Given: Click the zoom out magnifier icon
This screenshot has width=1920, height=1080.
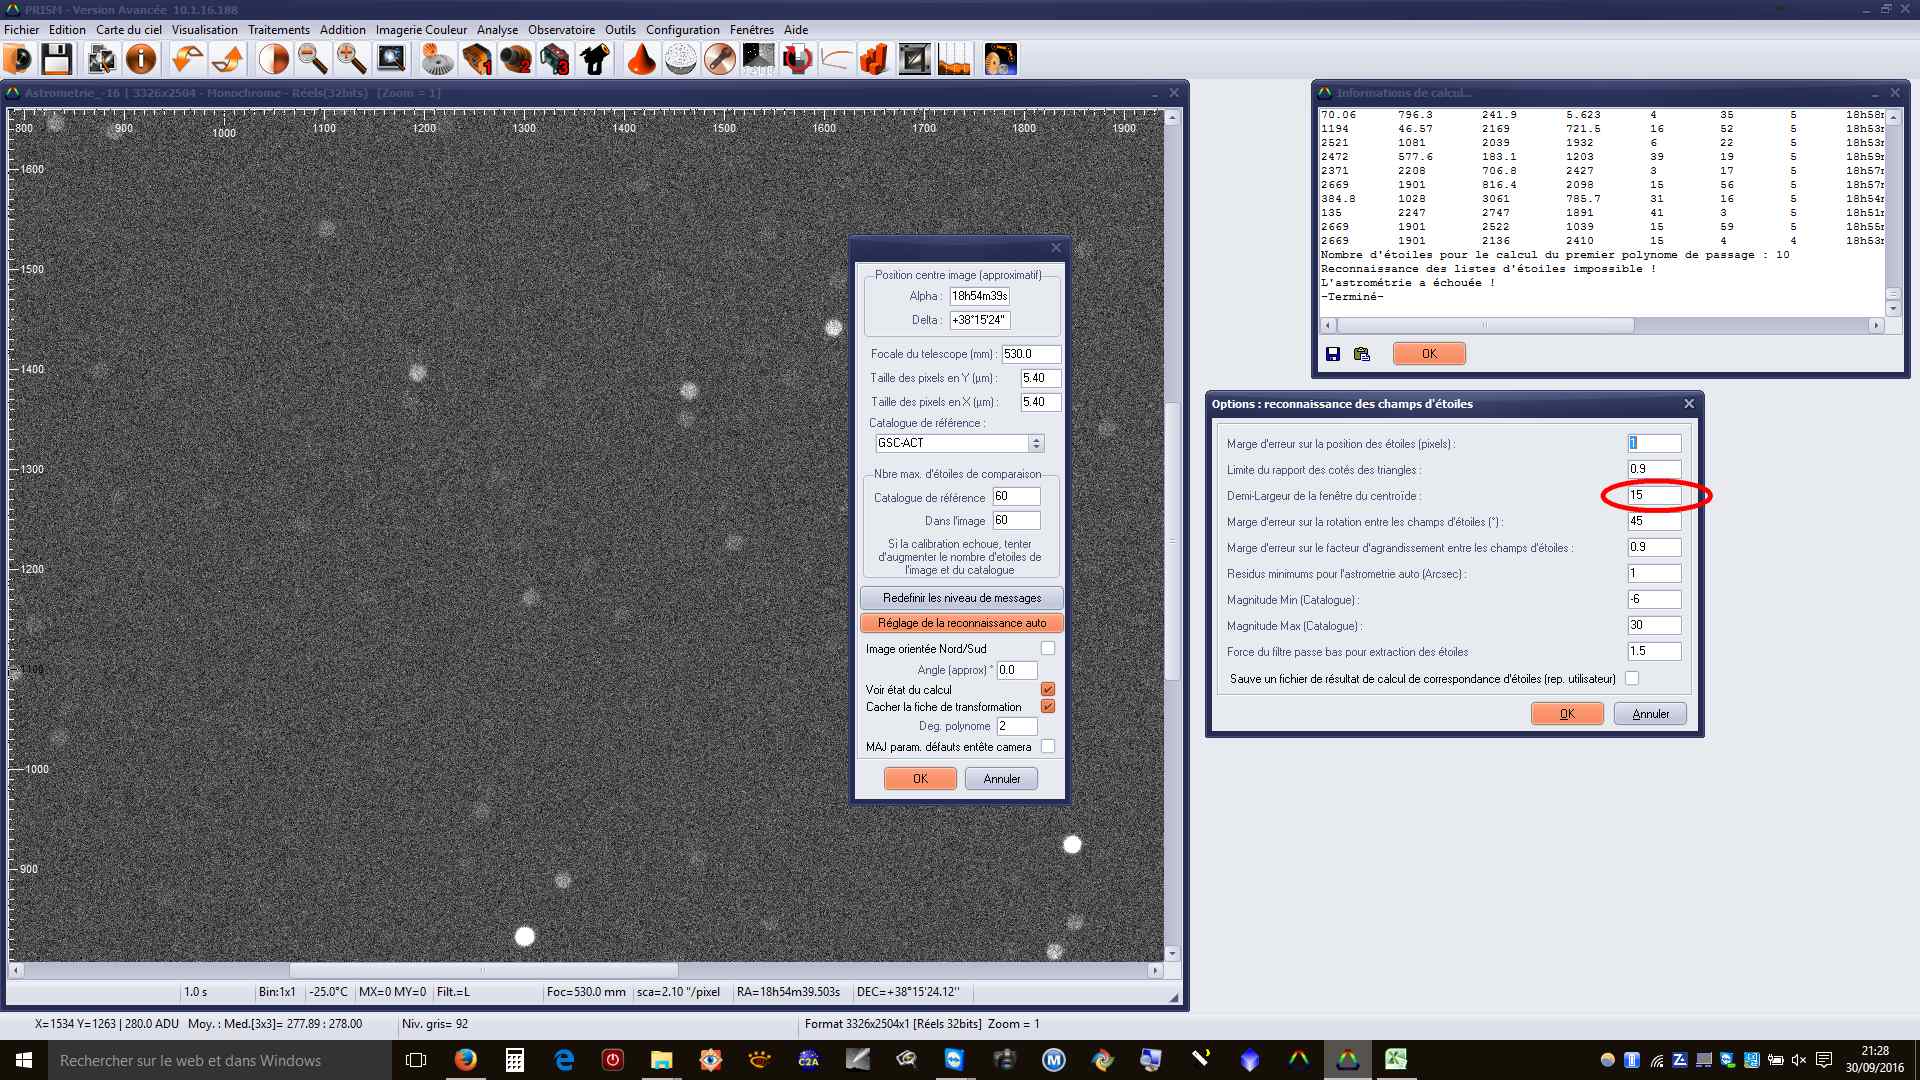Looking at the screenshot, I should pos(312,60).
